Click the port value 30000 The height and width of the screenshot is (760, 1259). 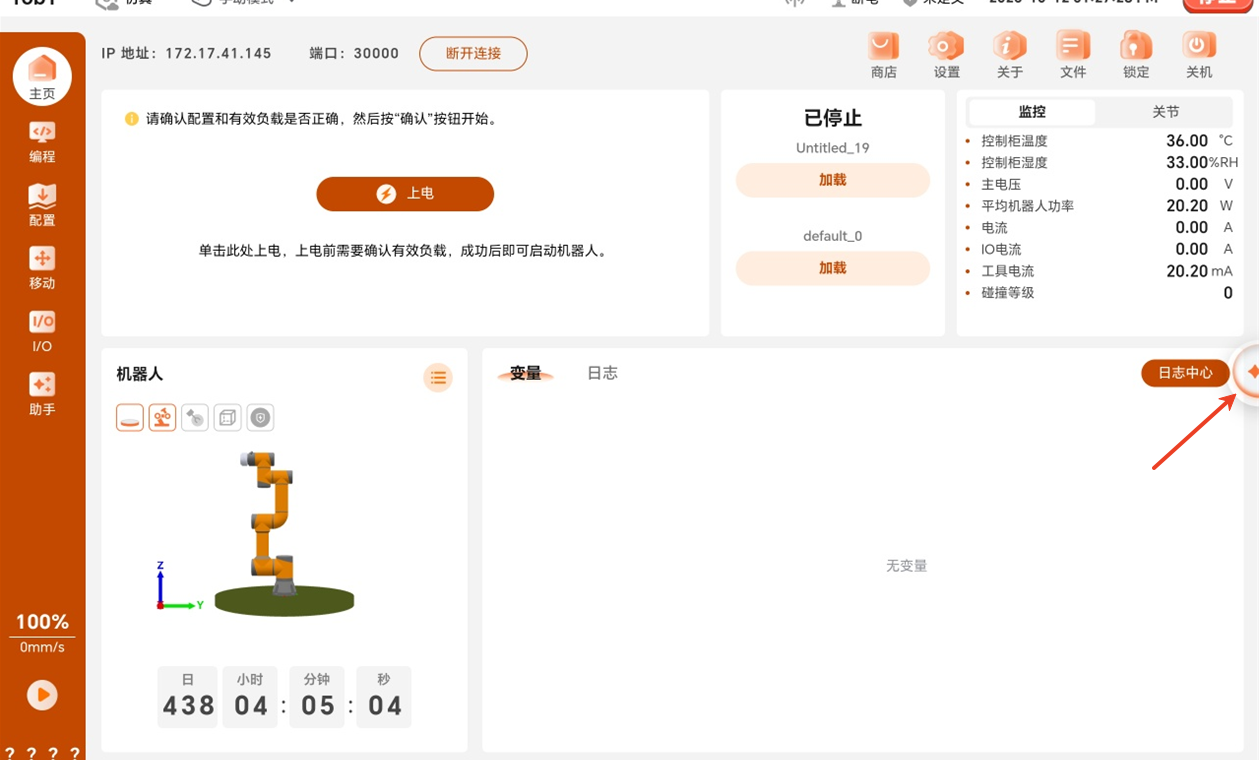[376, 54]
